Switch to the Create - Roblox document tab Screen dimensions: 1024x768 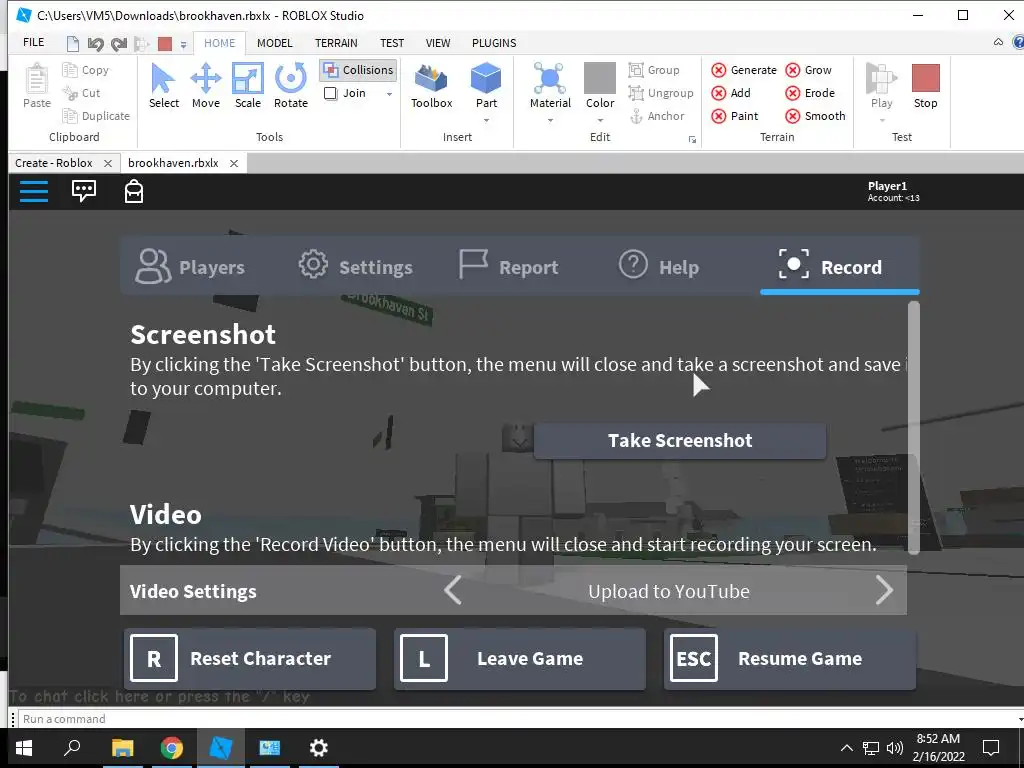pos(54,163)
